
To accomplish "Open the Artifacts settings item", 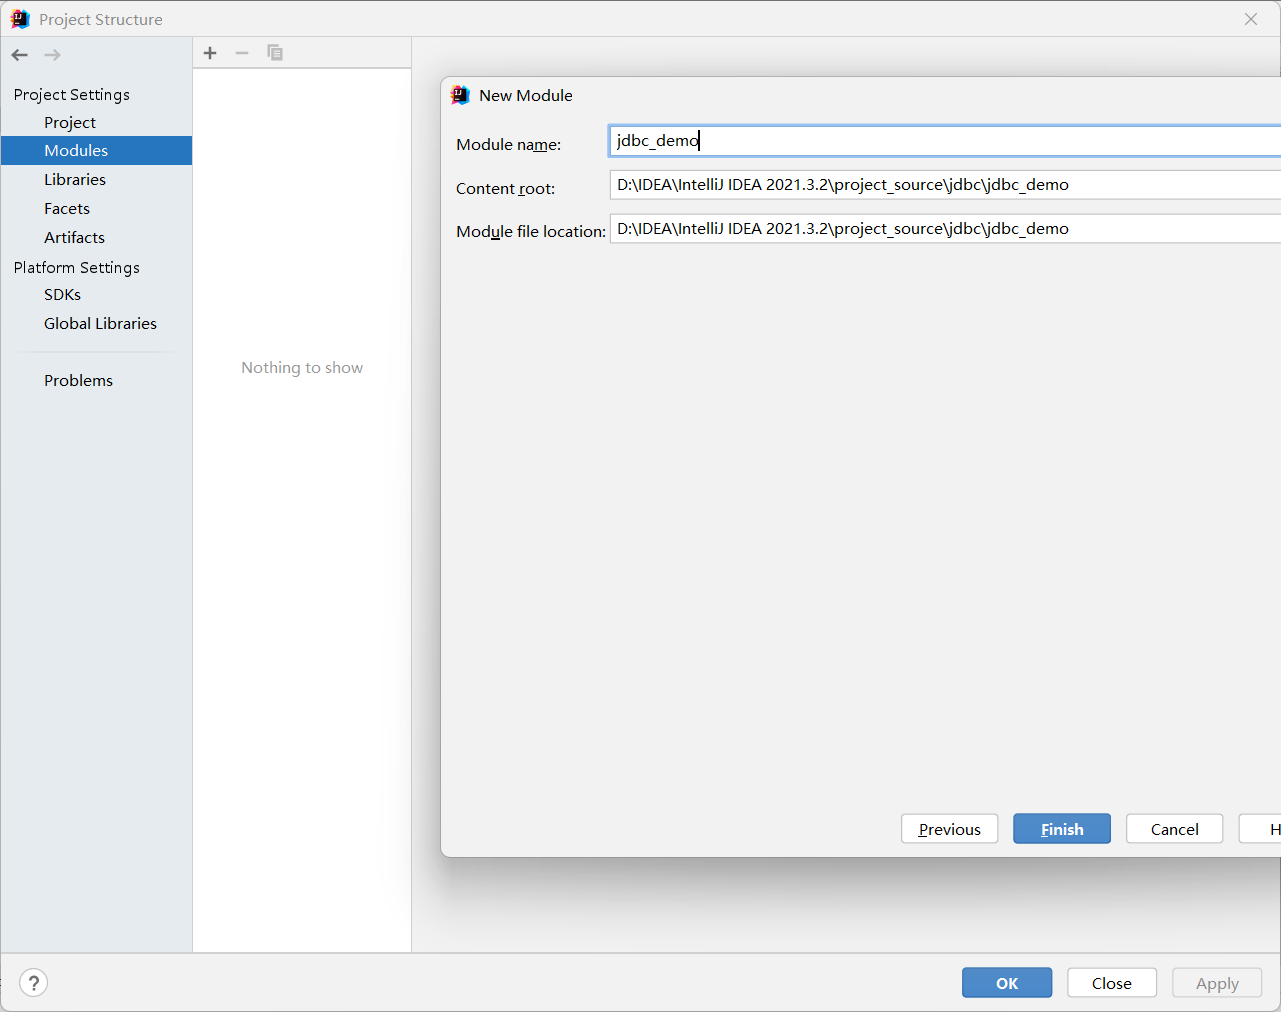I will (74, 237).
